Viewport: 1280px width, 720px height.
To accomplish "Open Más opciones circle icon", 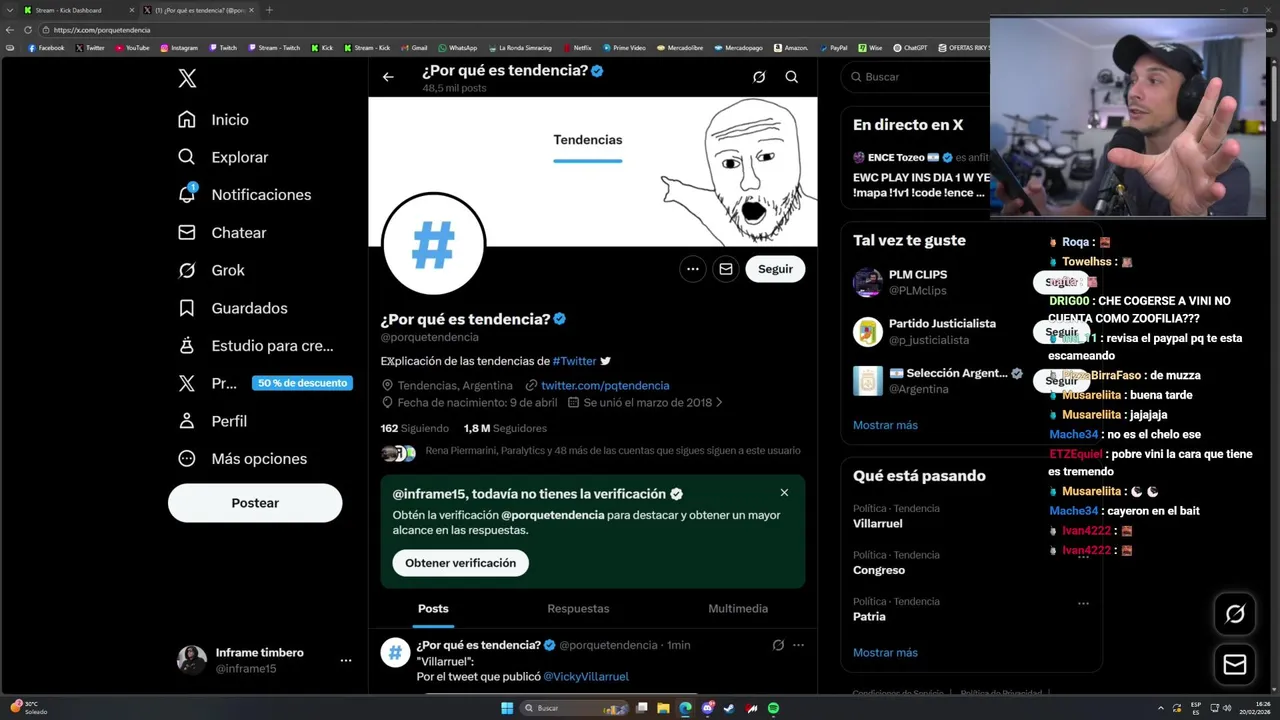I will coord(187,458).
